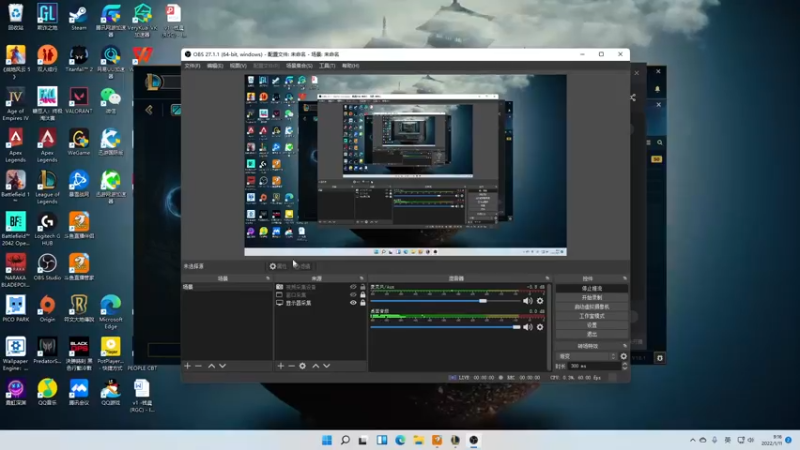Open OBS Edit (E) menu
This screenshot has height=450, width=800.
coord(215,66)
